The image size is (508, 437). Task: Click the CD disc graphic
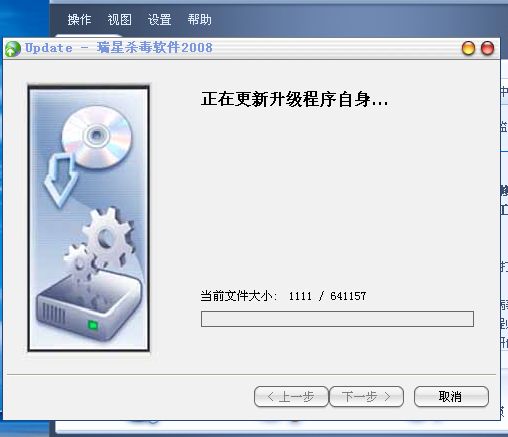pyautogui.click(x=97, y=136)
